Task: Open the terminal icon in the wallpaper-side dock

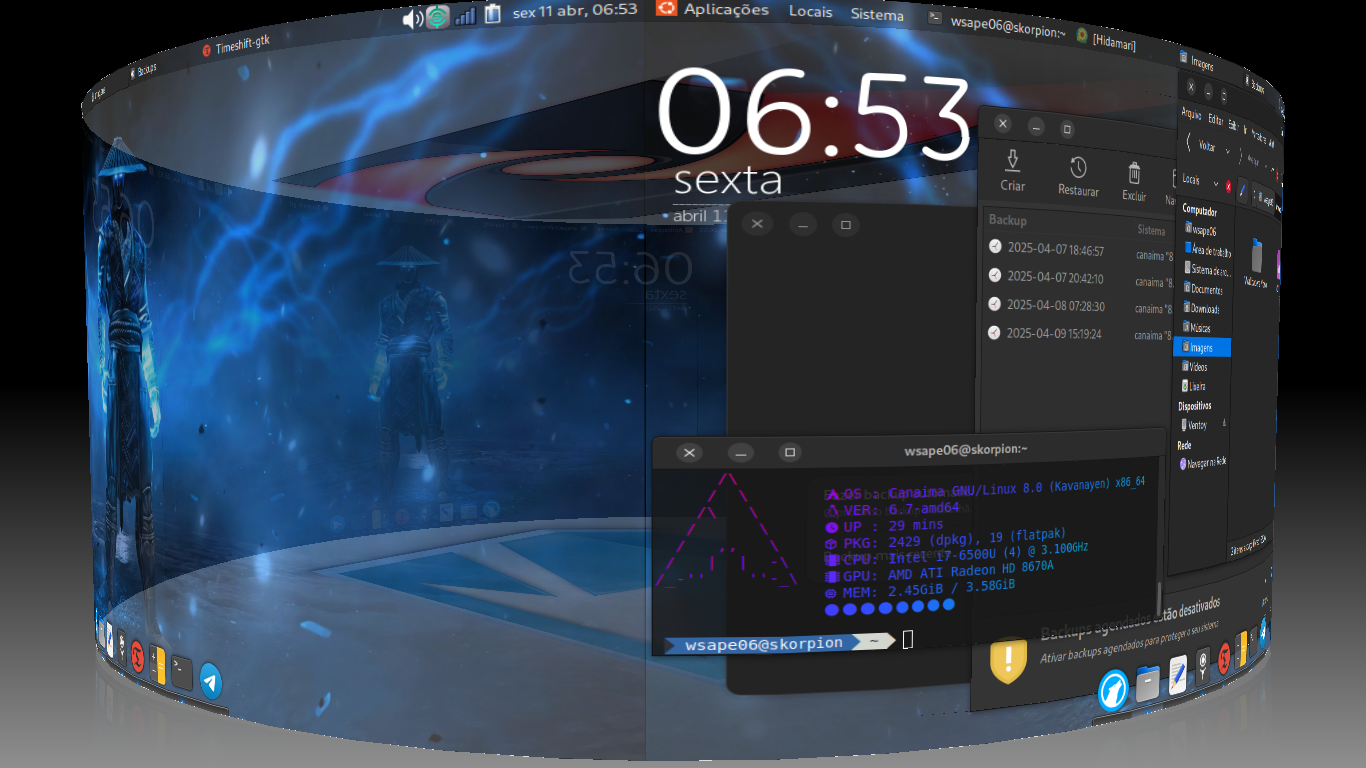Action: point(181,671)
